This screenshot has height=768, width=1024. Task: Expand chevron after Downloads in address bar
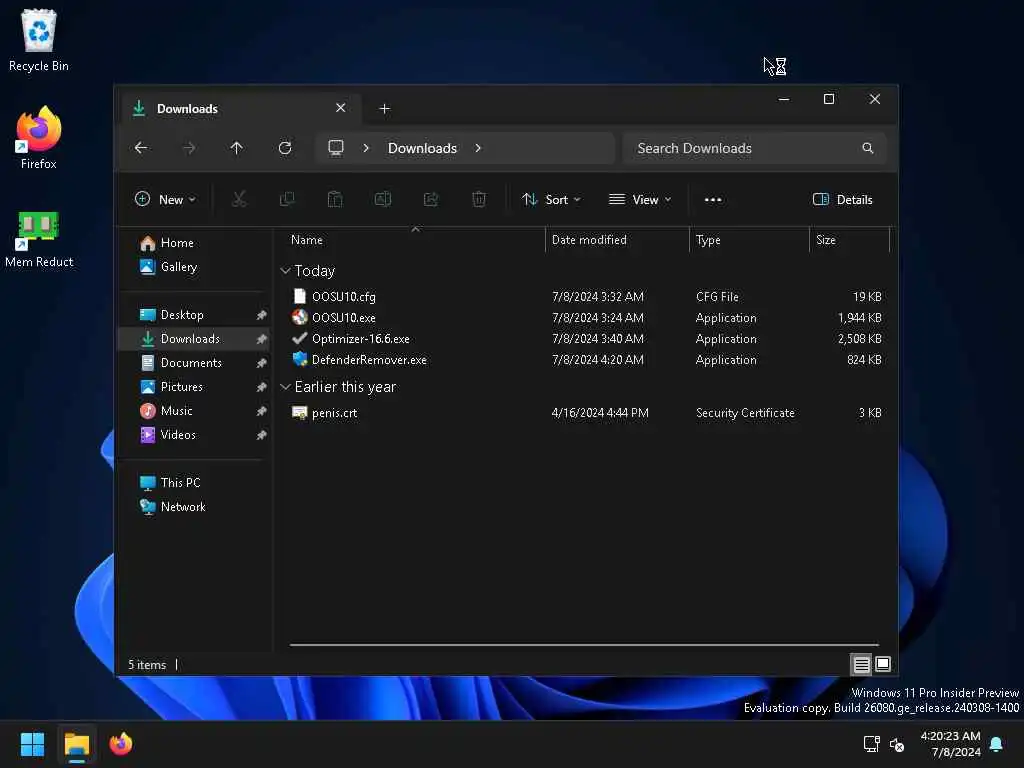click(478, 148)
